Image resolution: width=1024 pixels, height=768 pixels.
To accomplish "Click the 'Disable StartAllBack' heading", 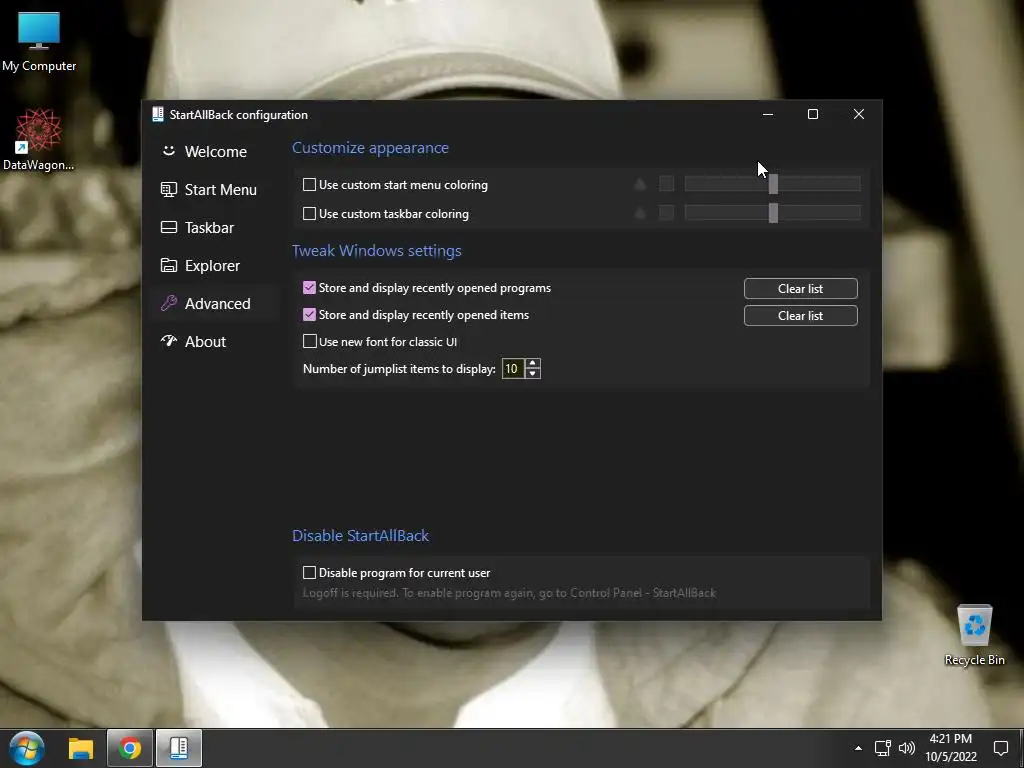I will [360, 536].
